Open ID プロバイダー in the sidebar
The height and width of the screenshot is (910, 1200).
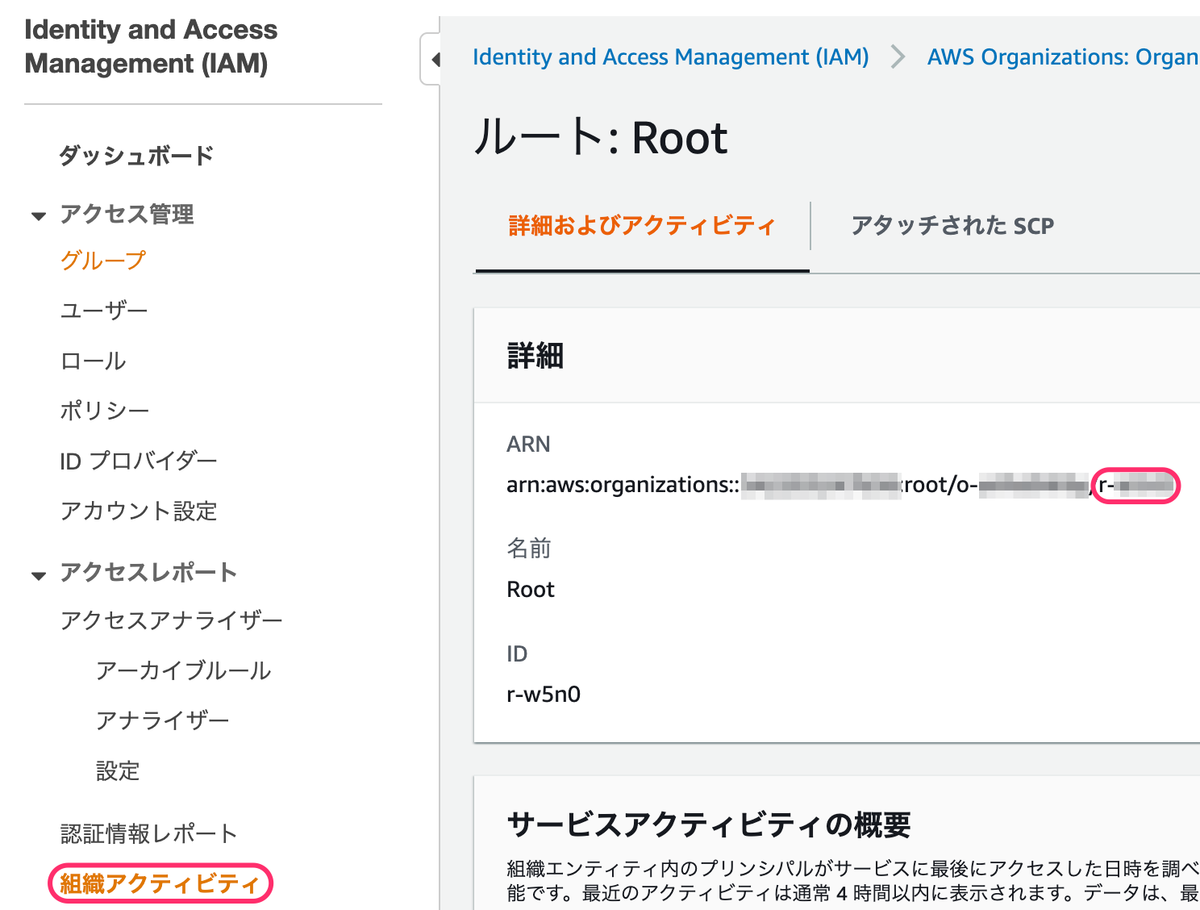[138, 461]
